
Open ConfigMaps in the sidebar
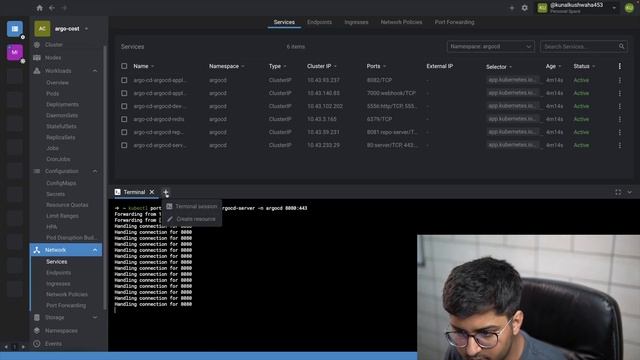[x=61, y=183]
